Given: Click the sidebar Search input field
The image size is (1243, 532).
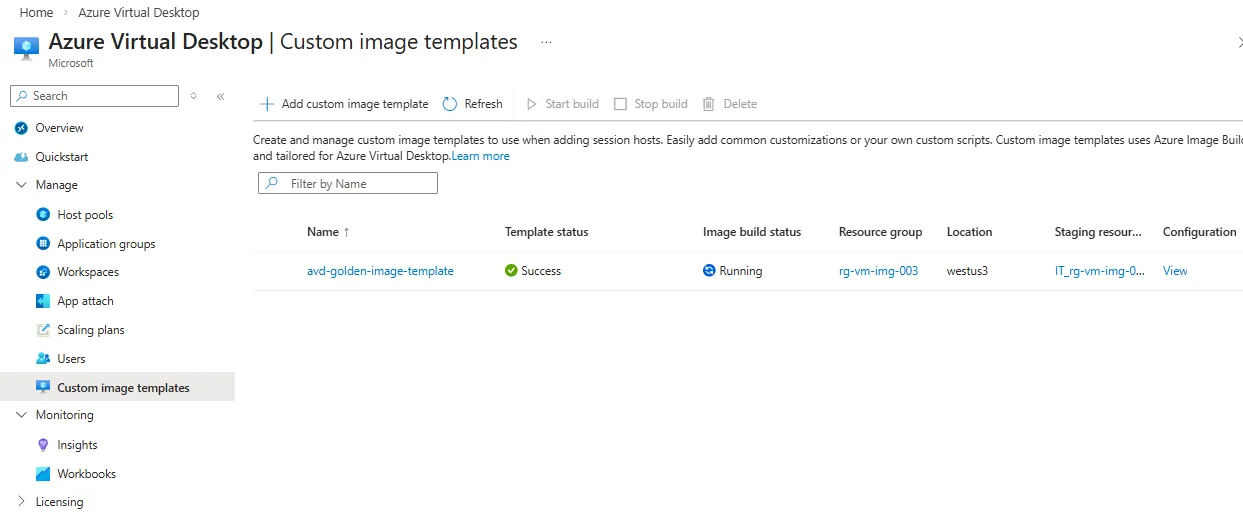Looking at the screenshot, I should (x=94, y=96).
